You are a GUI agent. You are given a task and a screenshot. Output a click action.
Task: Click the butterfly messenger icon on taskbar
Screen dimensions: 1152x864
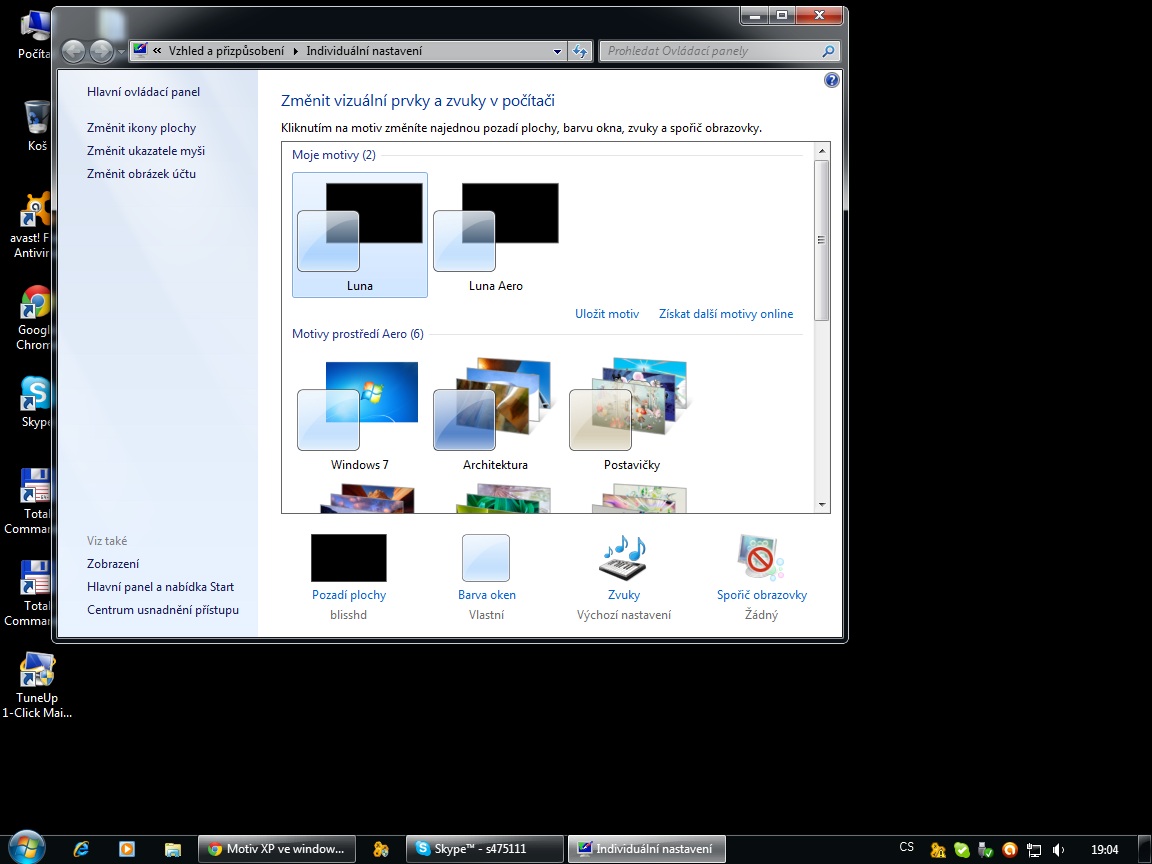point(381,849)
